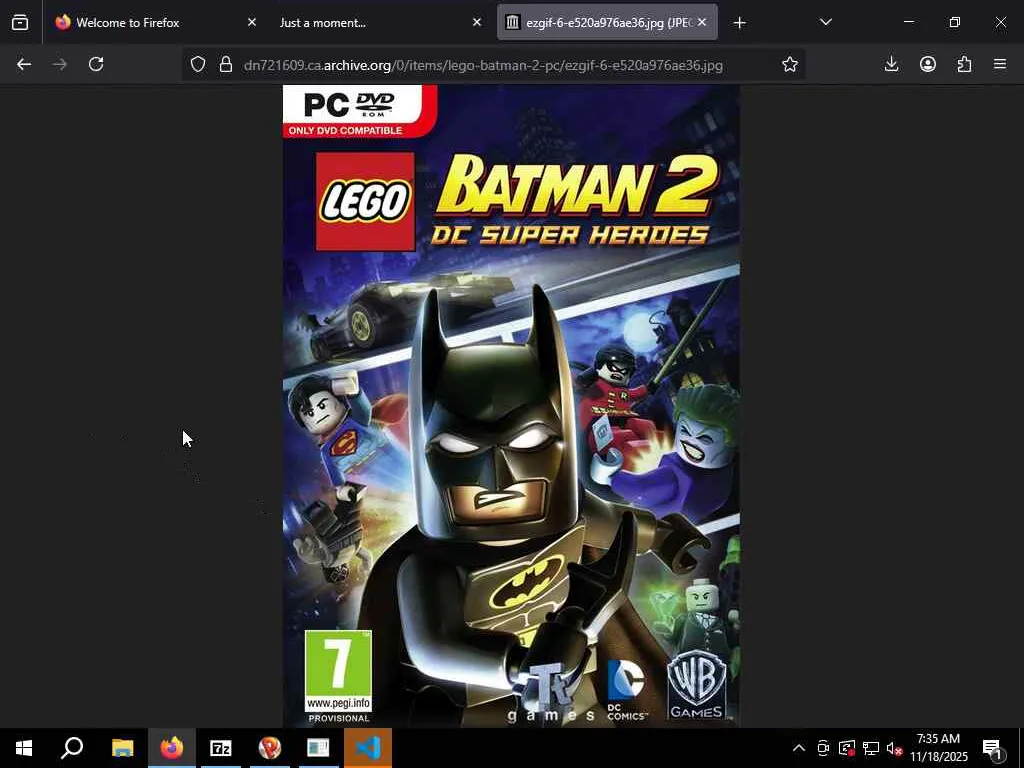Click the Meet Now tray icon
The image size is (1024, 768).
pos(823,748)
